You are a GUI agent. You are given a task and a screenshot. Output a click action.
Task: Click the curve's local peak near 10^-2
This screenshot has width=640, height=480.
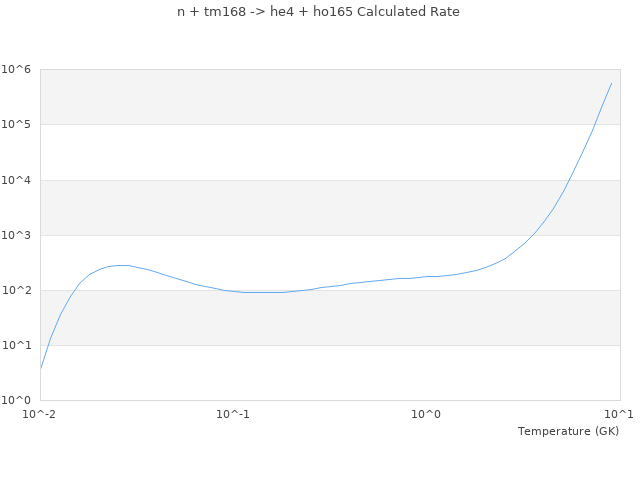click(122, 265)
